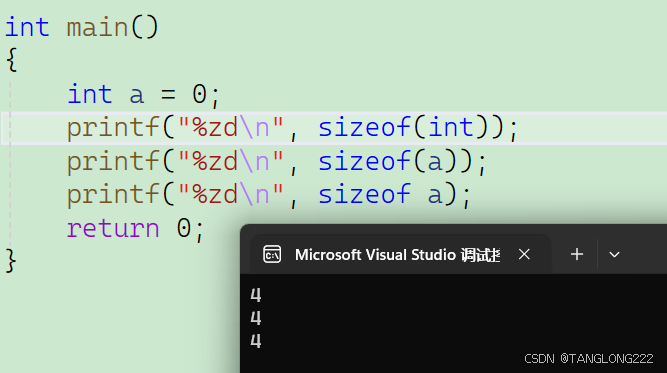Click the third output line 4 in console

point(256,341)
